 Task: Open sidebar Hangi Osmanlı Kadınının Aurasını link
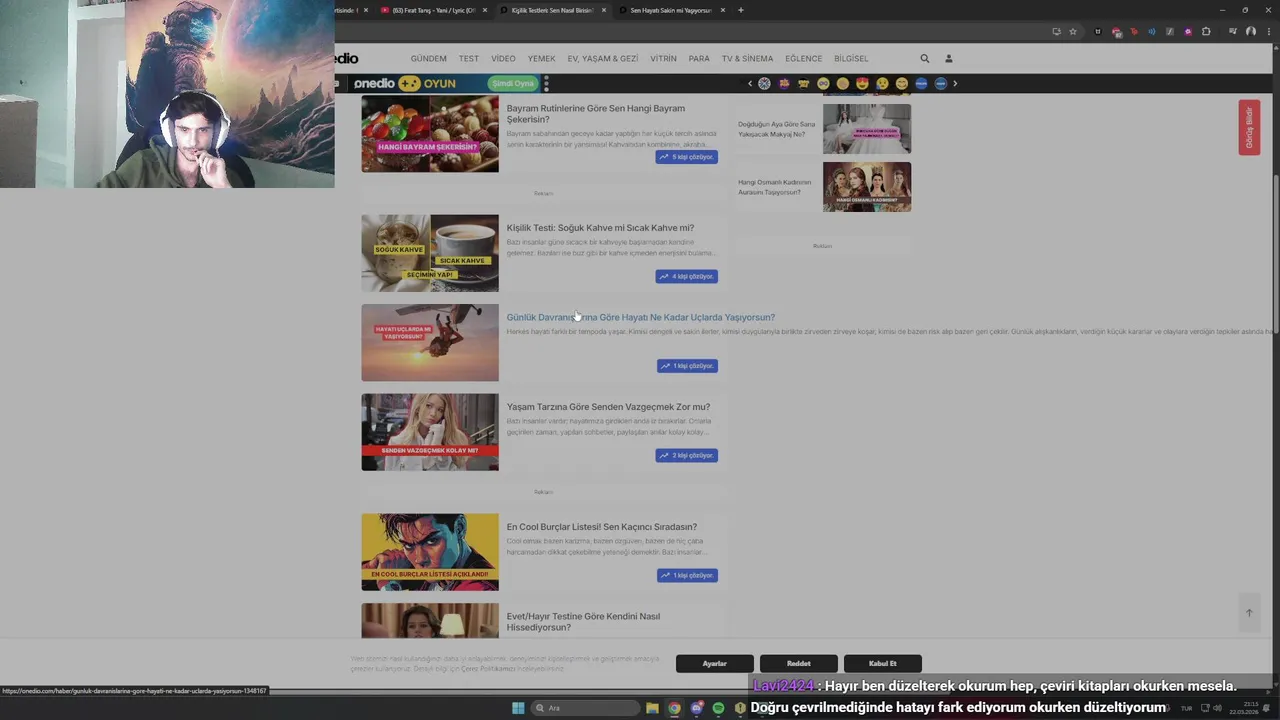pos(775,187)
